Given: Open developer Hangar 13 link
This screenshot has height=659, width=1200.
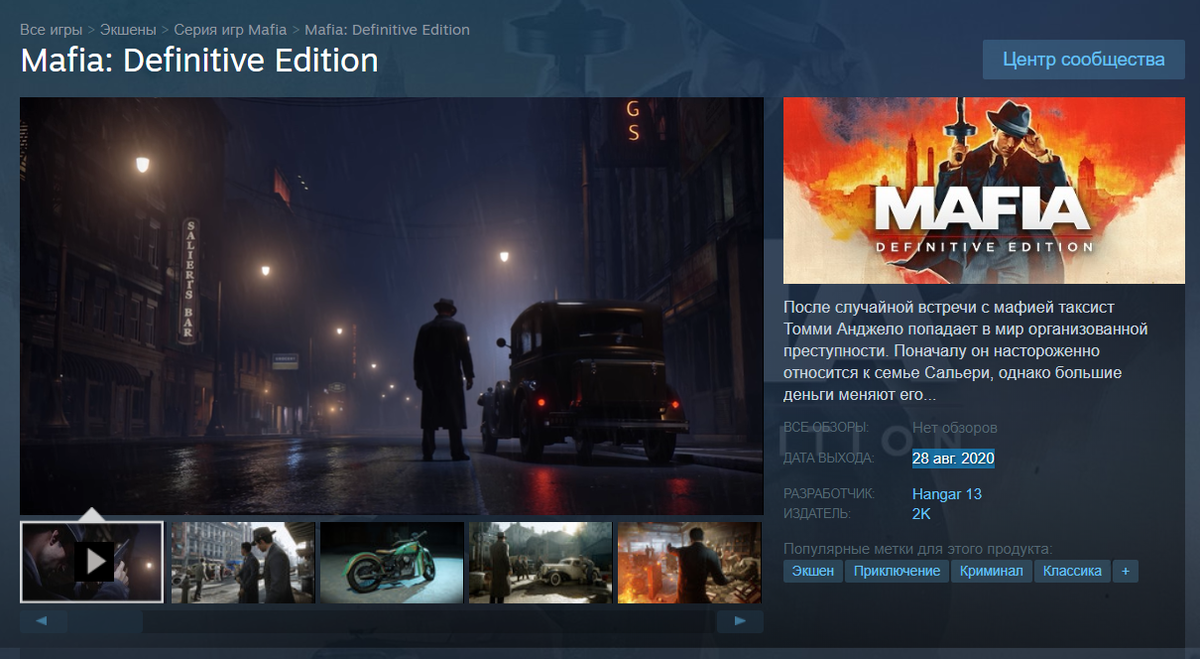Looking at the screenshot, I should pos(947,493).
